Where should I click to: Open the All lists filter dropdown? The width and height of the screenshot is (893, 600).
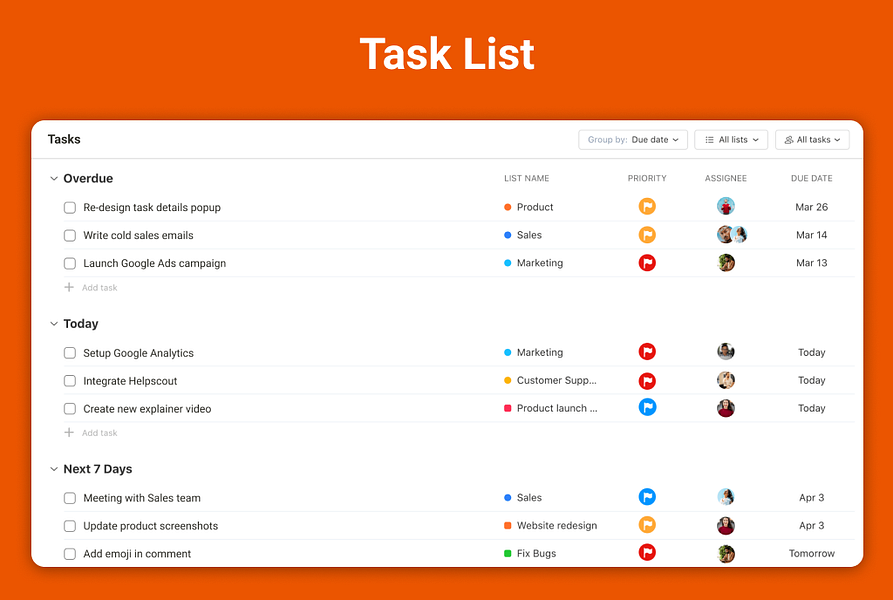[x=731, y=139]
